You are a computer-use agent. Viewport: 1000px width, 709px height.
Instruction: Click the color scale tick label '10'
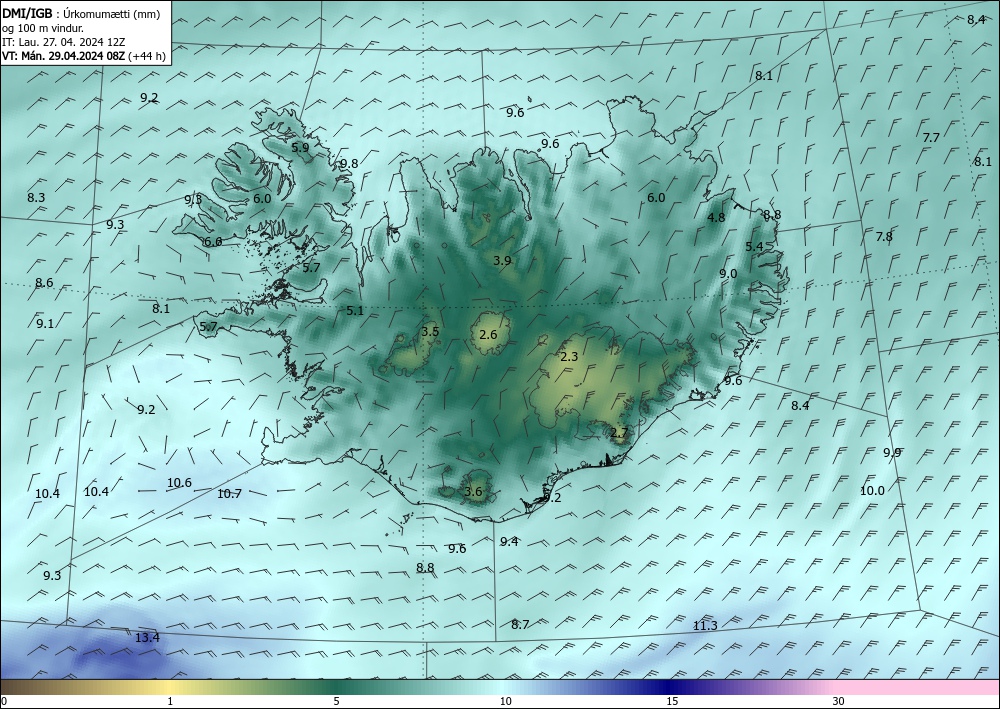505,701
